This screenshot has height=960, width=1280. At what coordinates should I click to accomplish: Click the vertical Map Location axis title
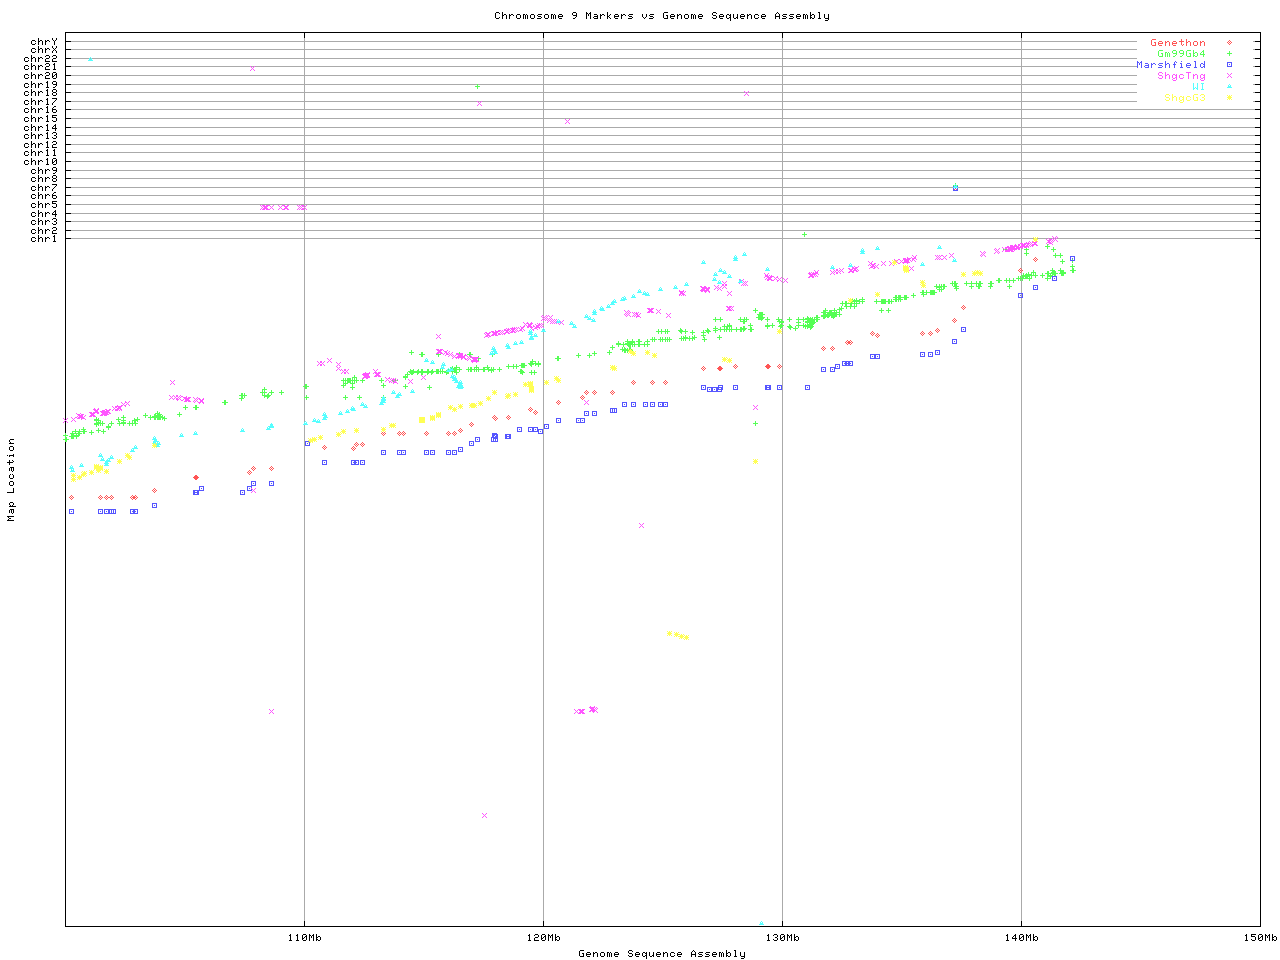click(12, 479)
